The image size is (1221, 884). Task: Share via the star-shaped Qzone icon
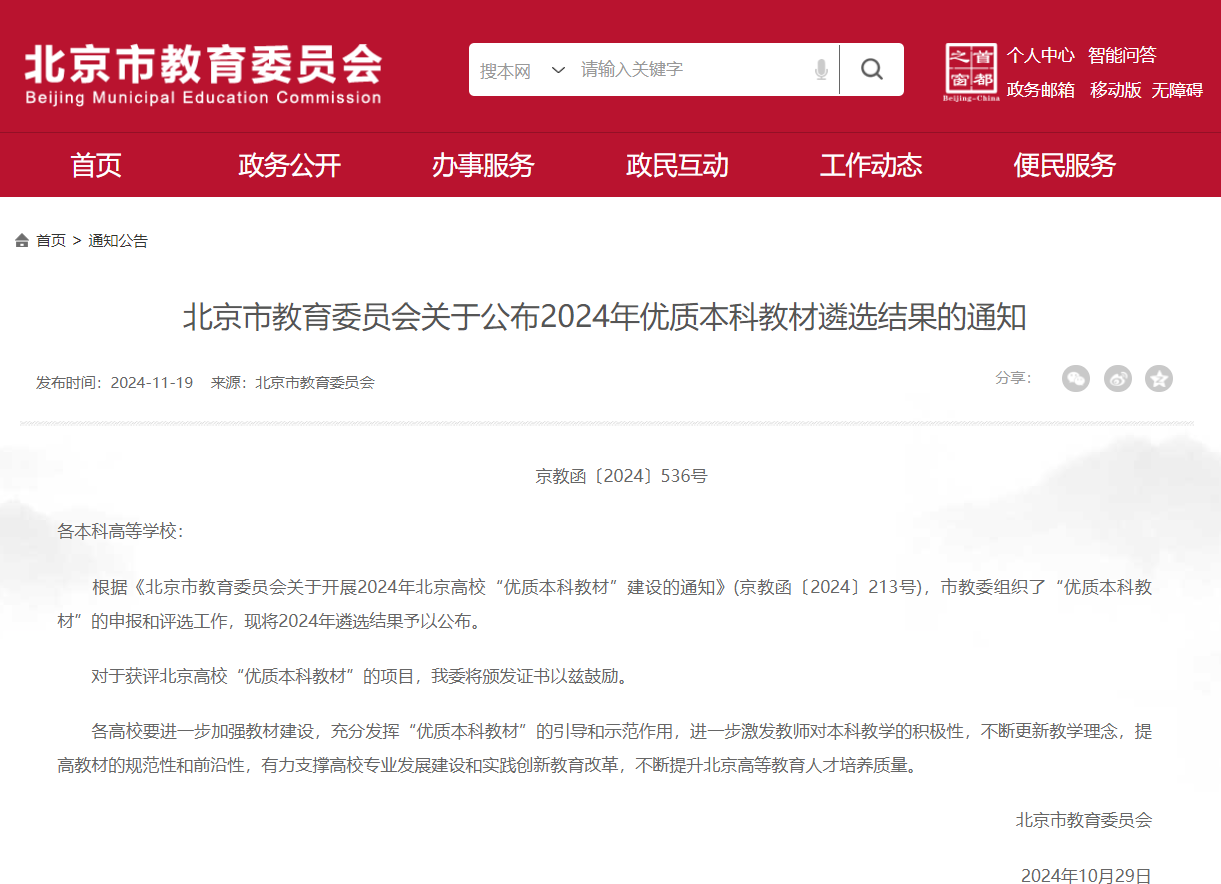[x=1158, y=378]
